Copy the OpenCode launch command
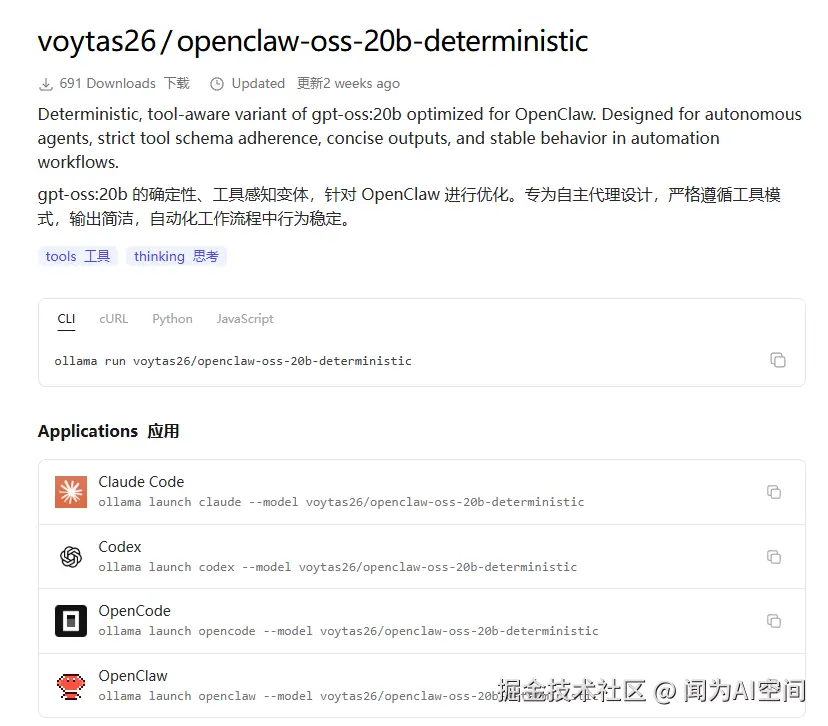The image size is (828, 726). click(774, 621)
